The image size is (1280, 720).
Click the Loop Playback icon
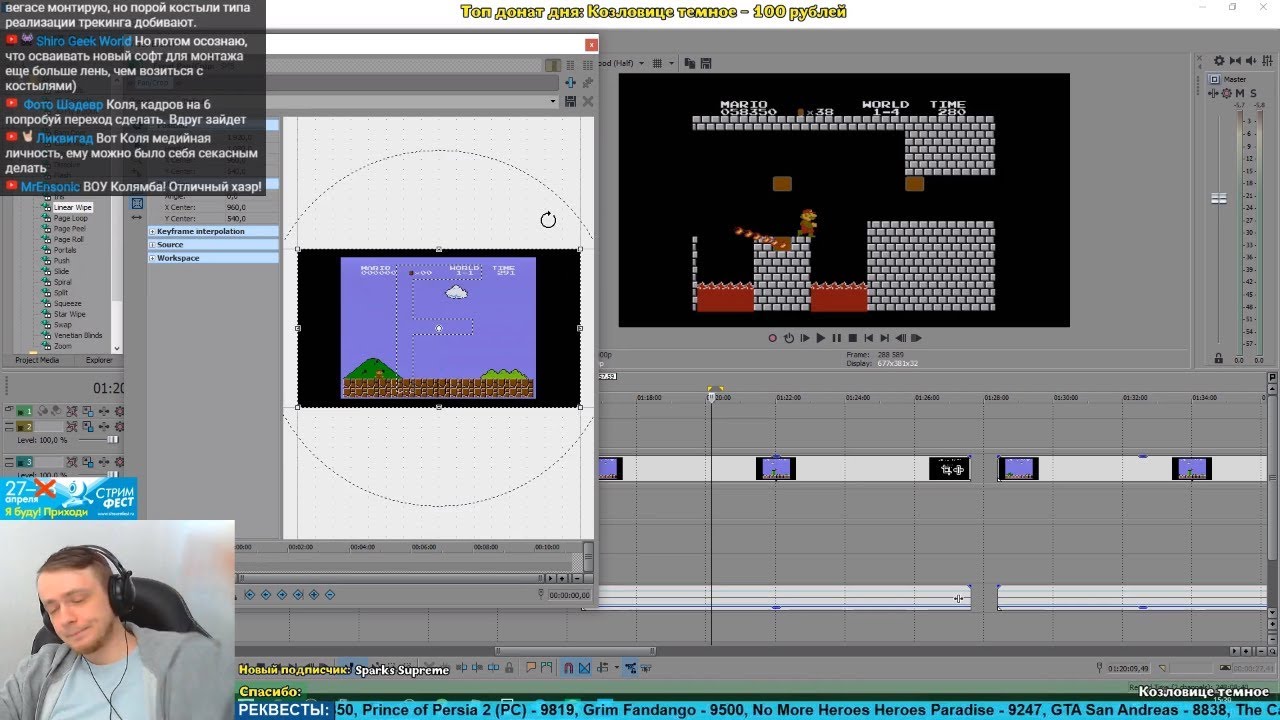pos(788,338)
